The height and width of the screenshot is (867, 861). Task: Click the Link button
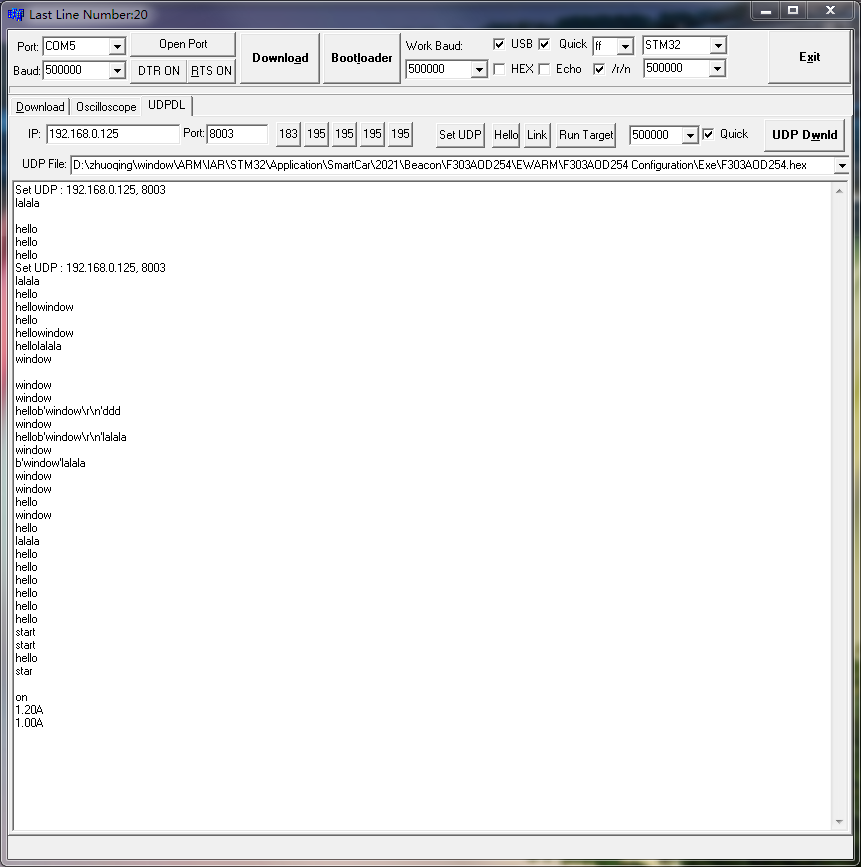(537, 135)
